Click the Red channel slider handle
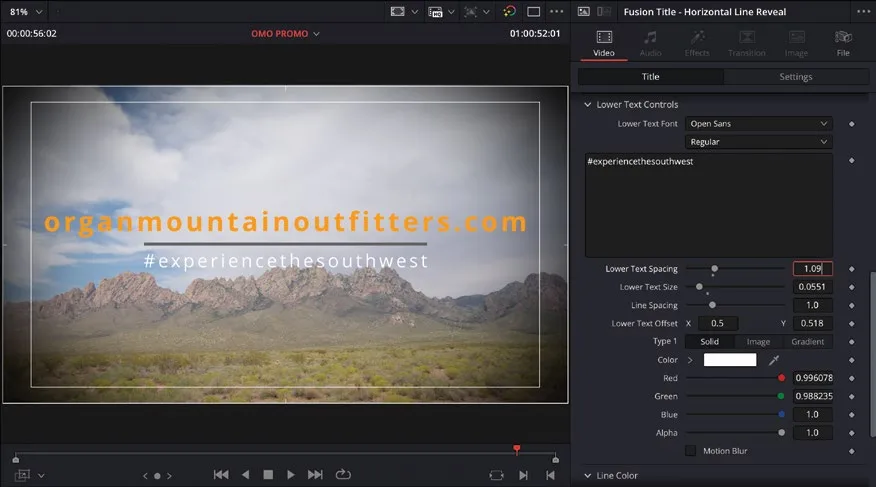876x487 pixels. tap(782, 378)
